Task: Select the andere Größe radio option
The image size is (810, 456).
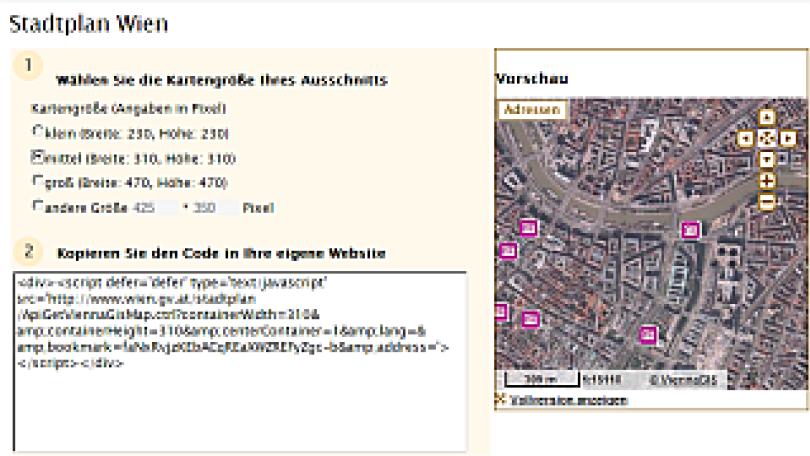Action: pos(38,206)
